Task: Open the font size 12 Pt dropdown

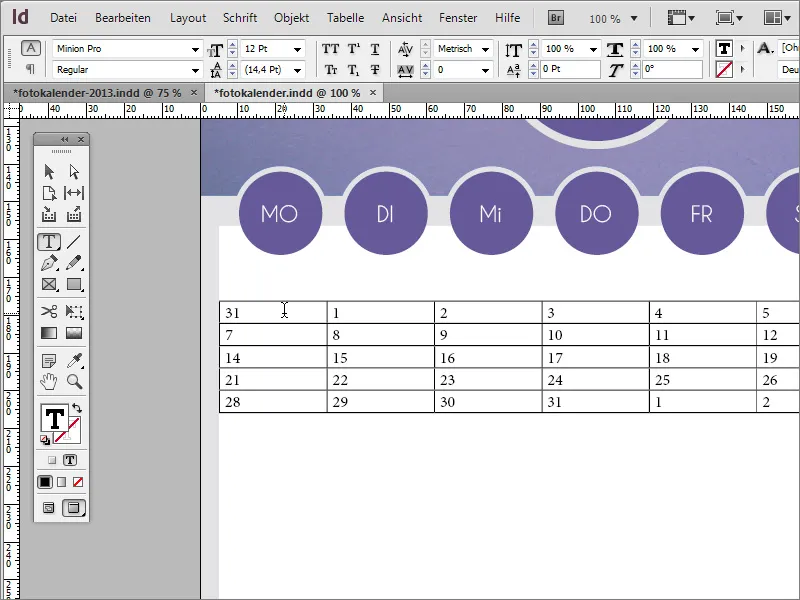Action: click(297, 49)
